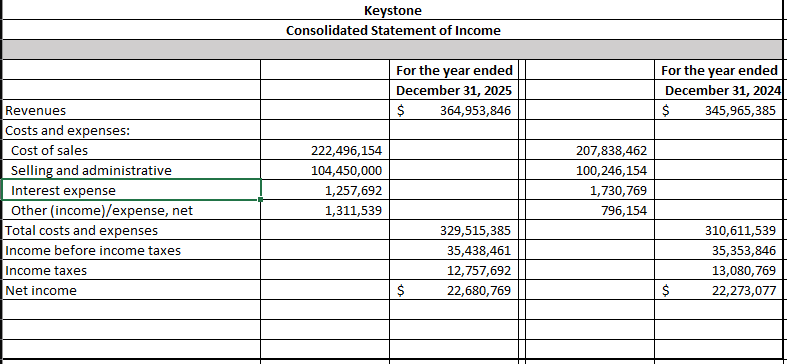Viewport: 787px width, 364px height.
Task: Click cost of sales value 222,496,154
Action: click(325, 150)
